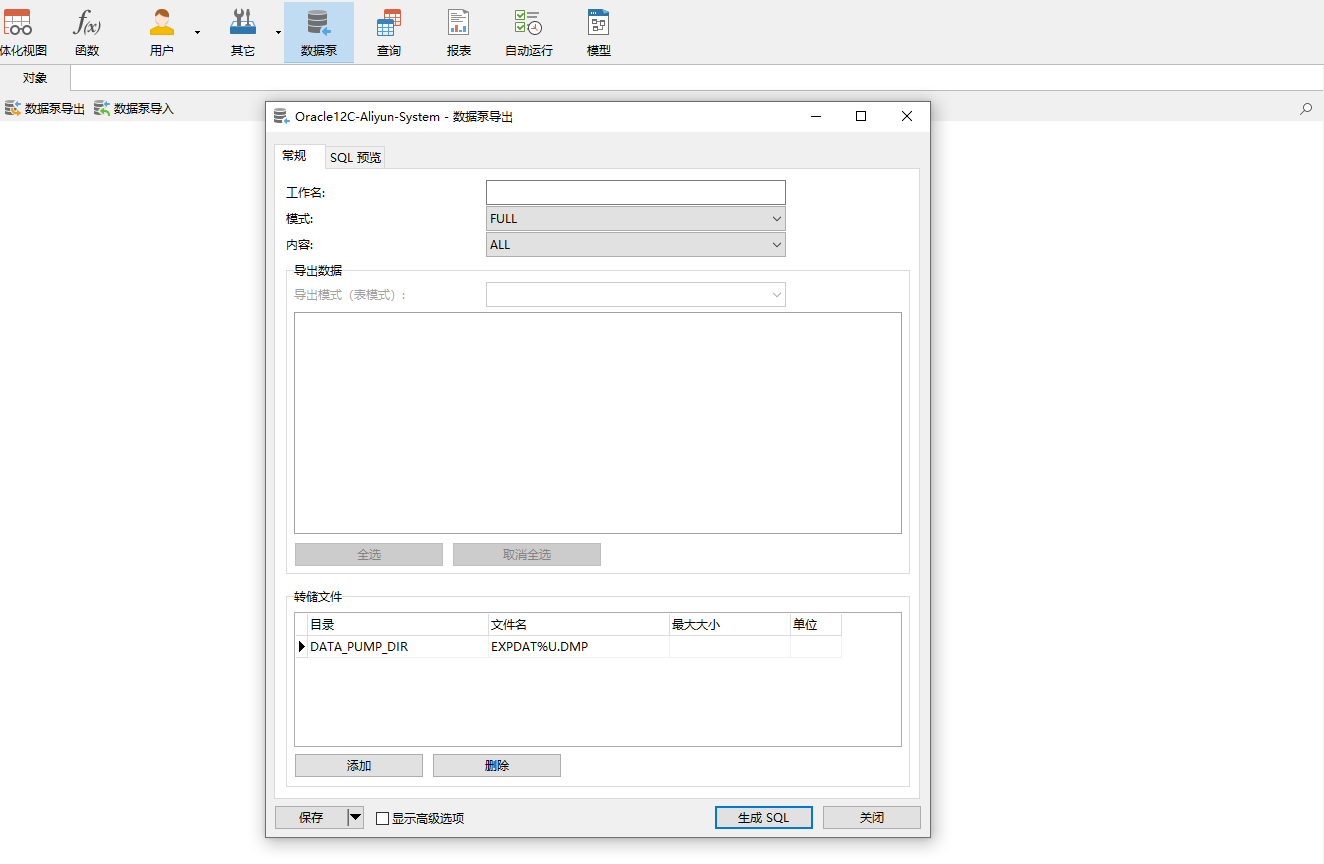
Task: Click the Job name (工作名) input field
Action: coord(636,192)
